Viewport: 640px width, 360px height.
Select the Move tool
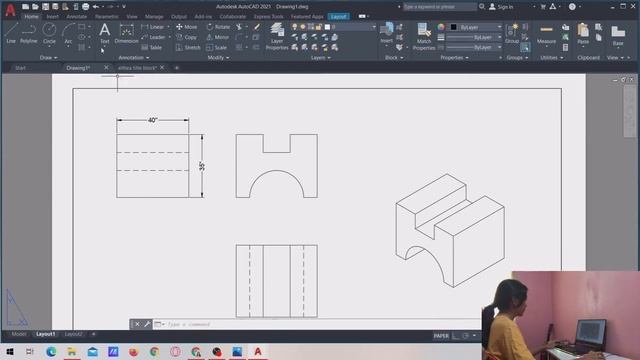[x=187, y=27]
